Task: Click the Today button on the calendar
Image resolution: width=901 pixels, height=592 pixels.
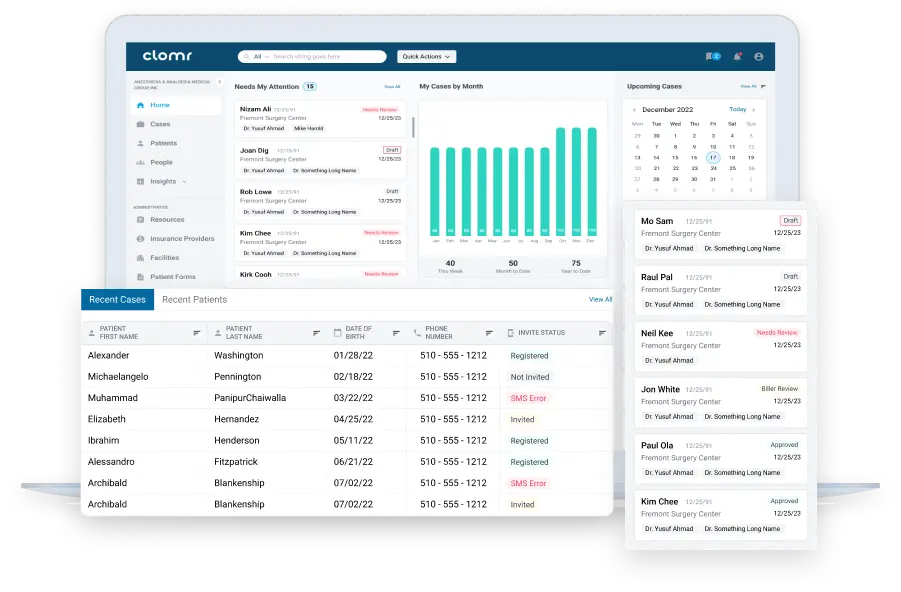Action: pos(738,109)
